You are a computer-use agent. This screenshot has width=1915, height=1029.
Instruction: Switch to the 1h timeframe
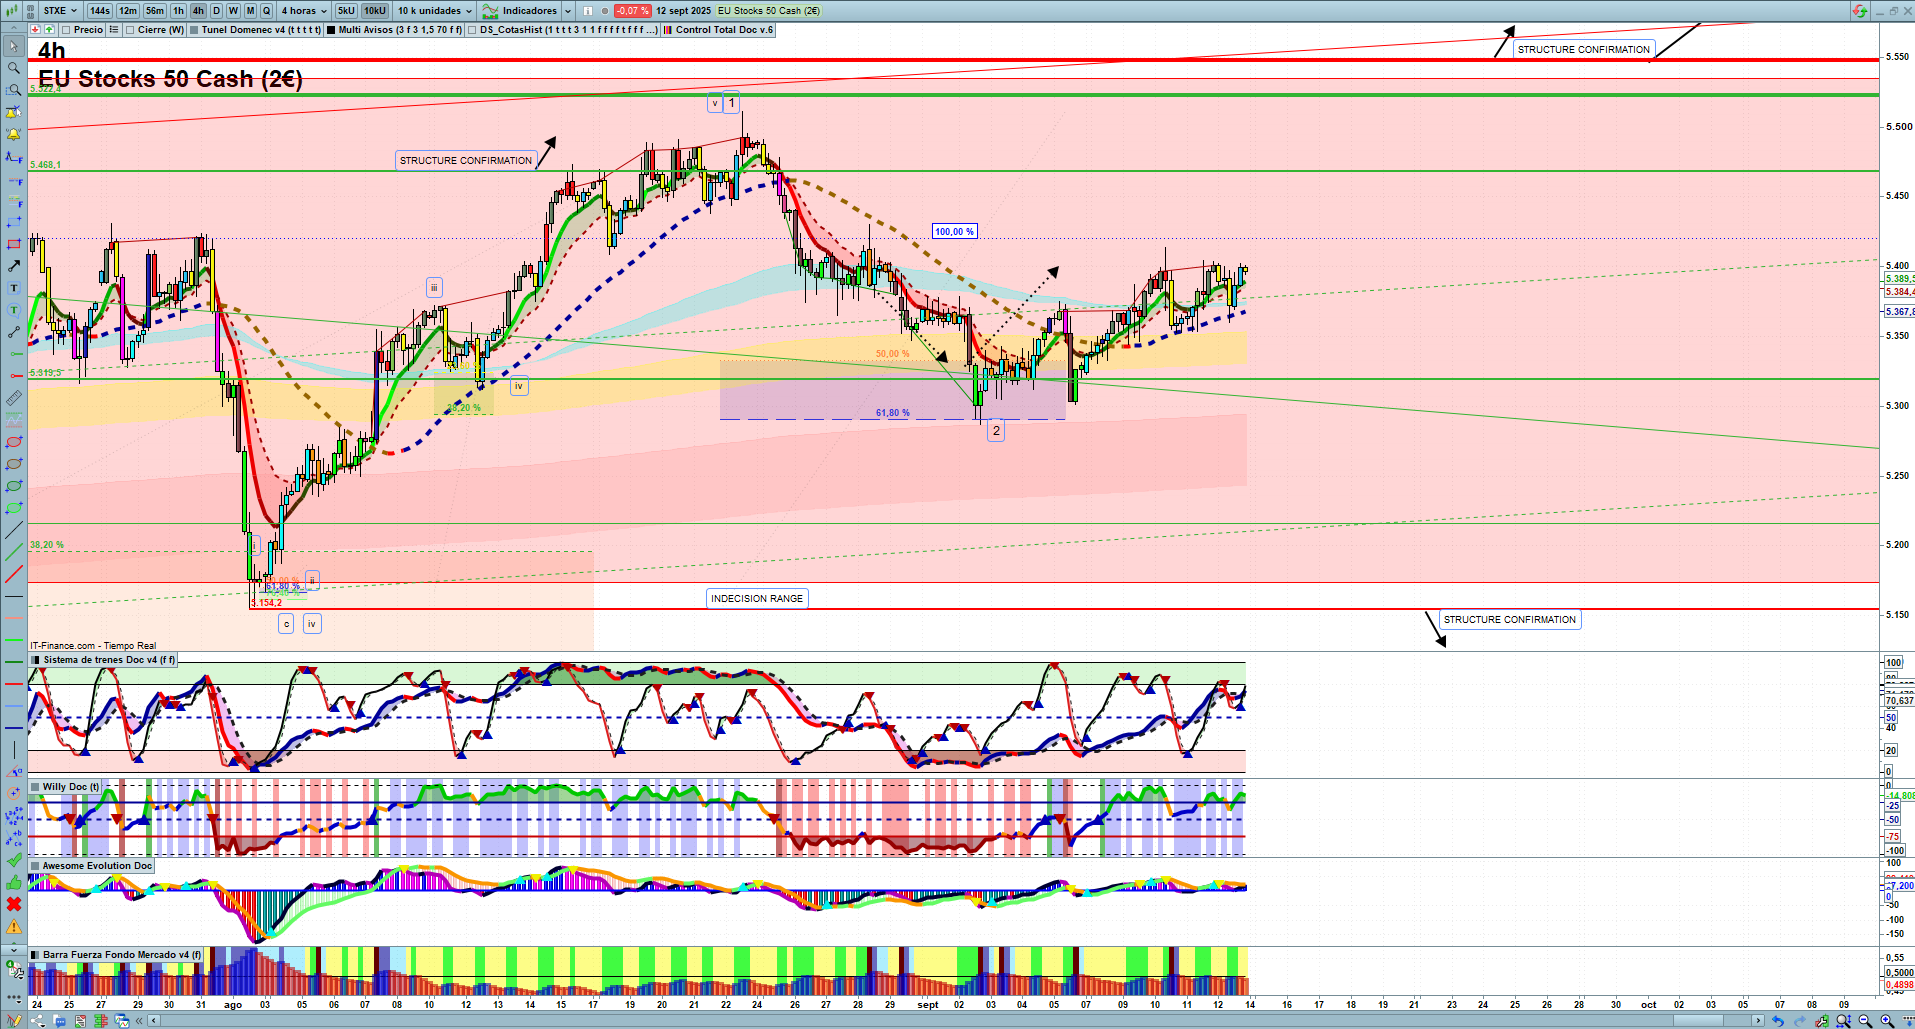coord(178,11)
